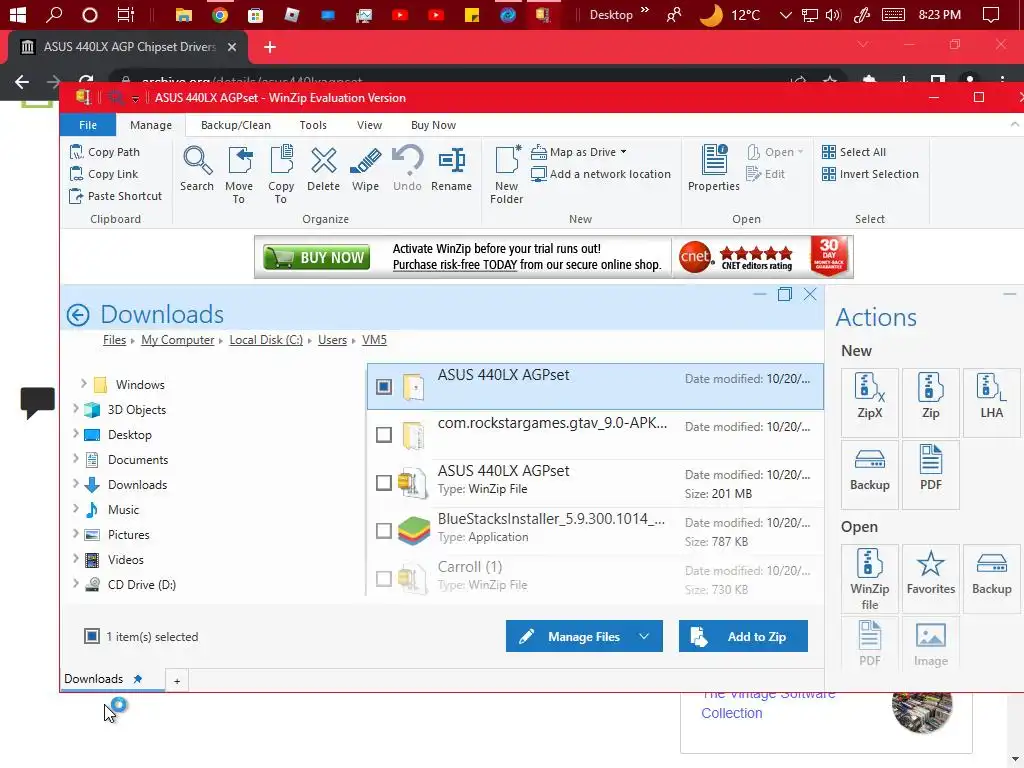
Task: Expand the Documents tree node
Action: (76, 459)
